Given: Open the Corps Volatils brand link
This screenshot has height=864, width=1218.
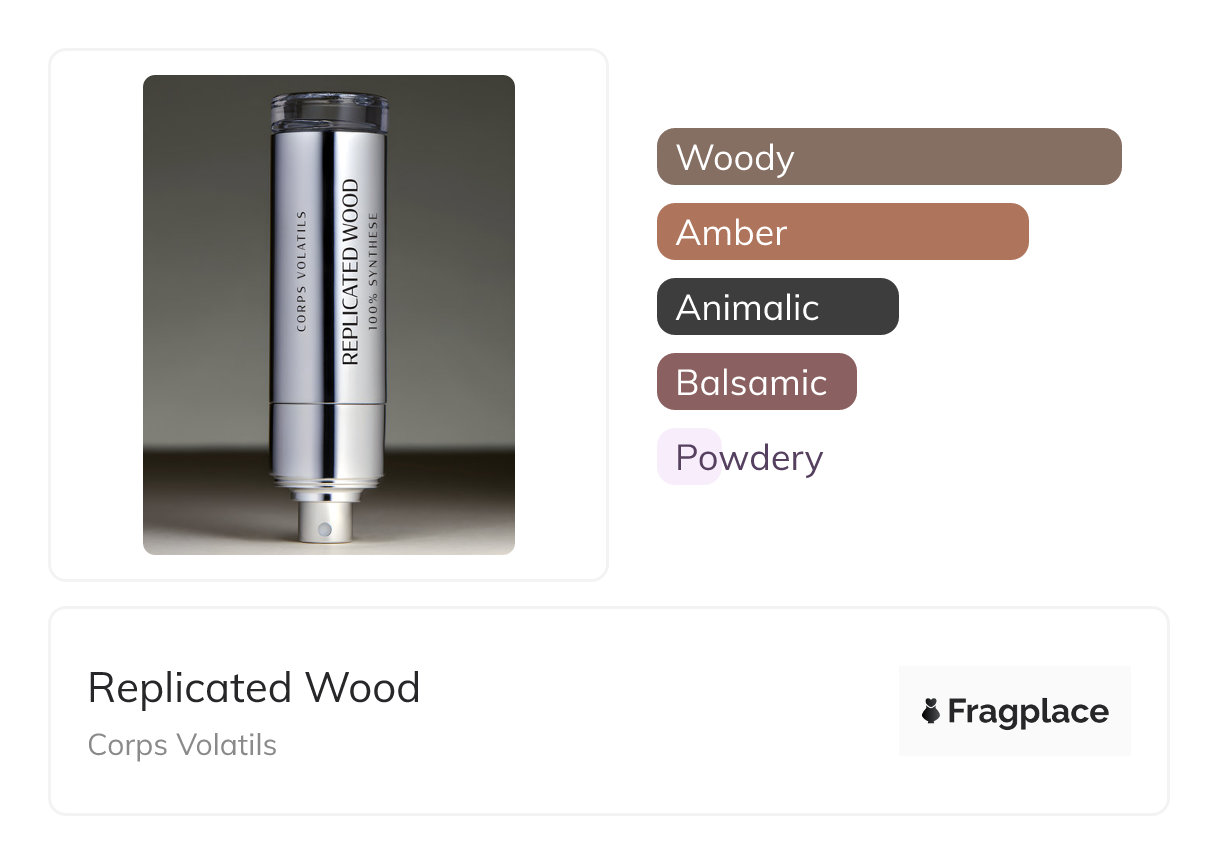Looking at the screenshot, I should 182,745.
